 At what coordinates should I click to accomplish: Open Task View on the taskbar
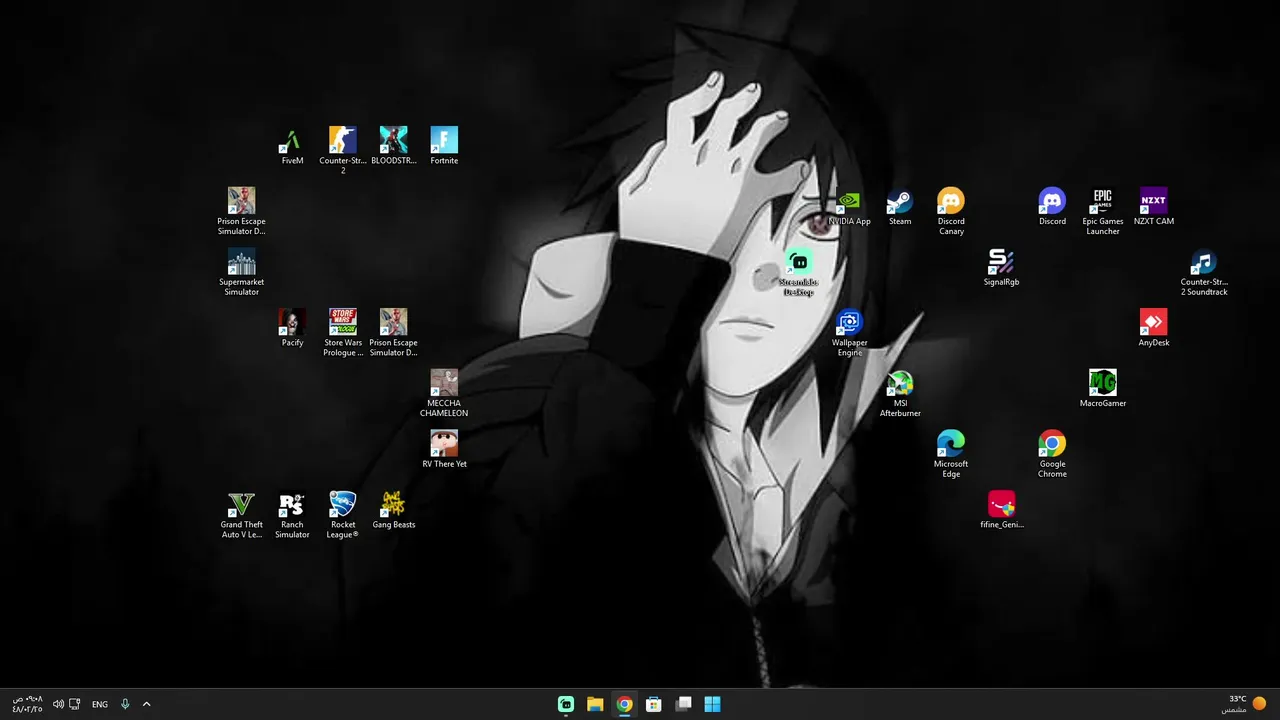click(683, 704)
